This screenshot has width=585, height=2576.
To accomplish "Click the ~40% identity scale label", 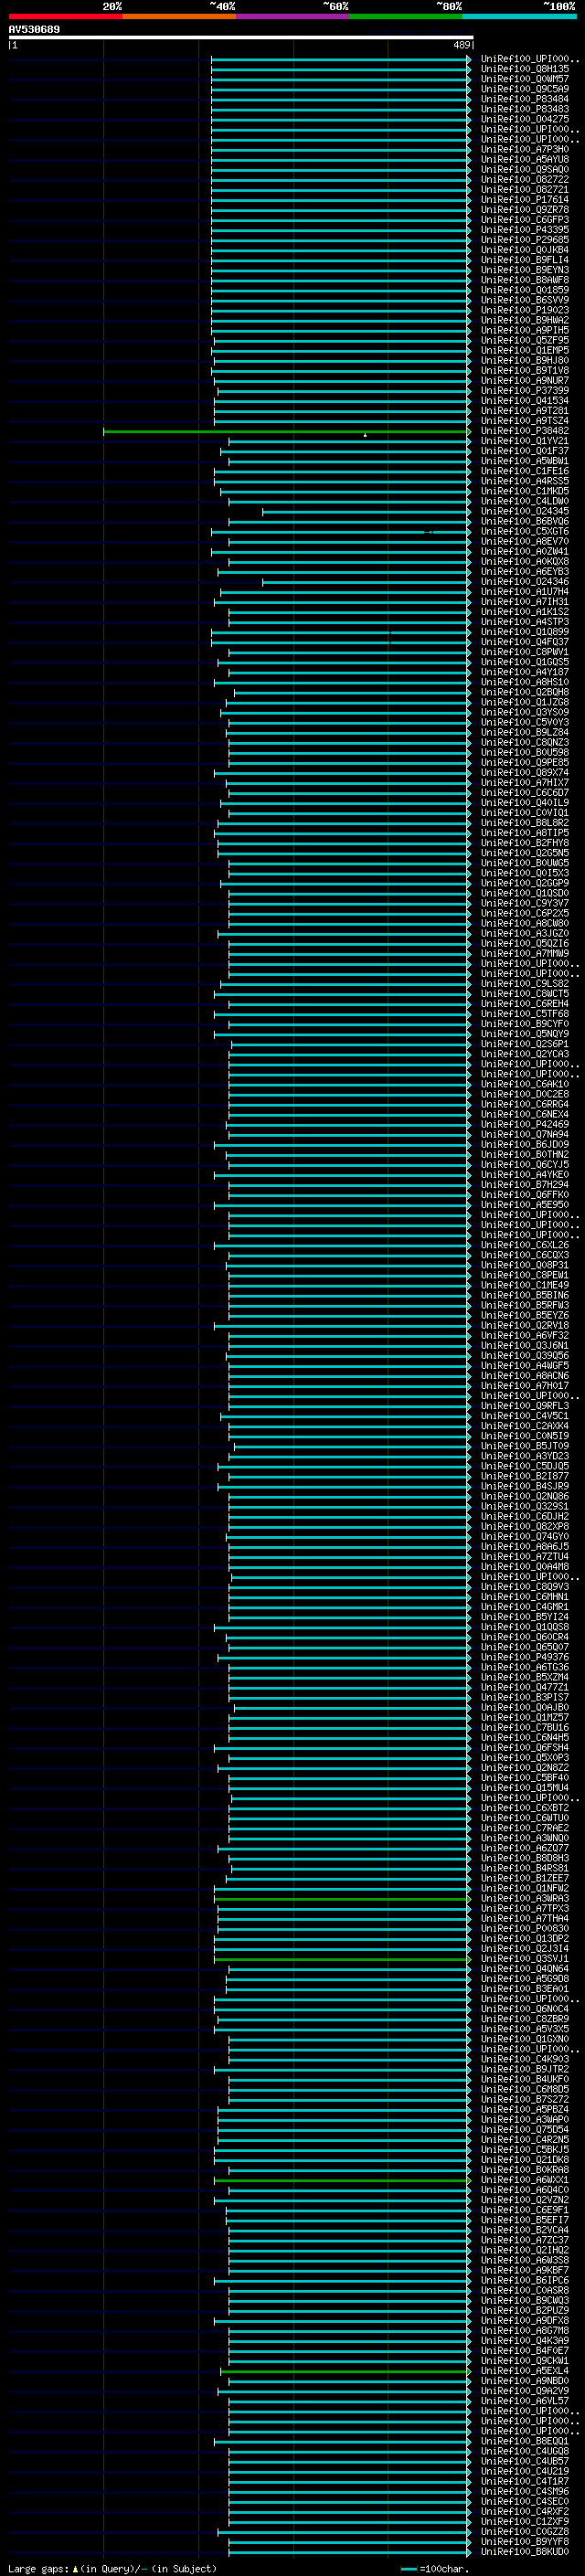I will 222,6.
